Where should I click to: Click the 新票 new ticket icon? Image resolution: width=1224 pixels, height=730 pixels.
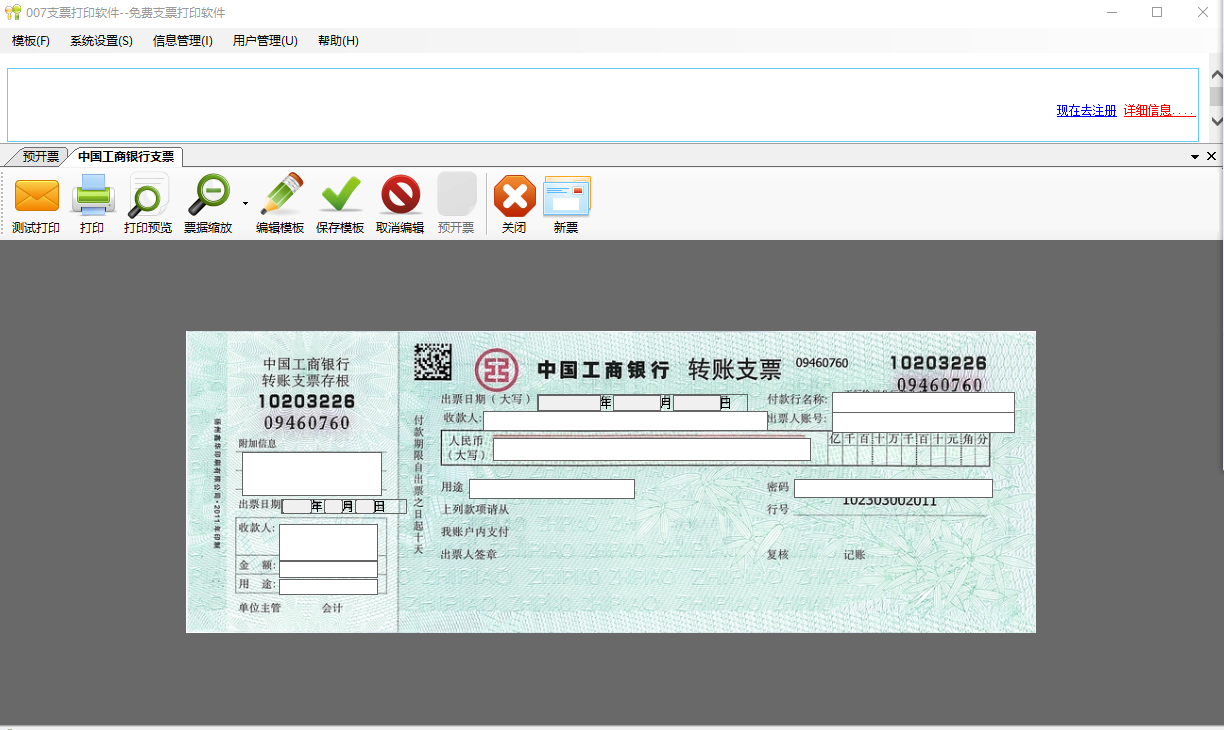click(x=566, y=195)
